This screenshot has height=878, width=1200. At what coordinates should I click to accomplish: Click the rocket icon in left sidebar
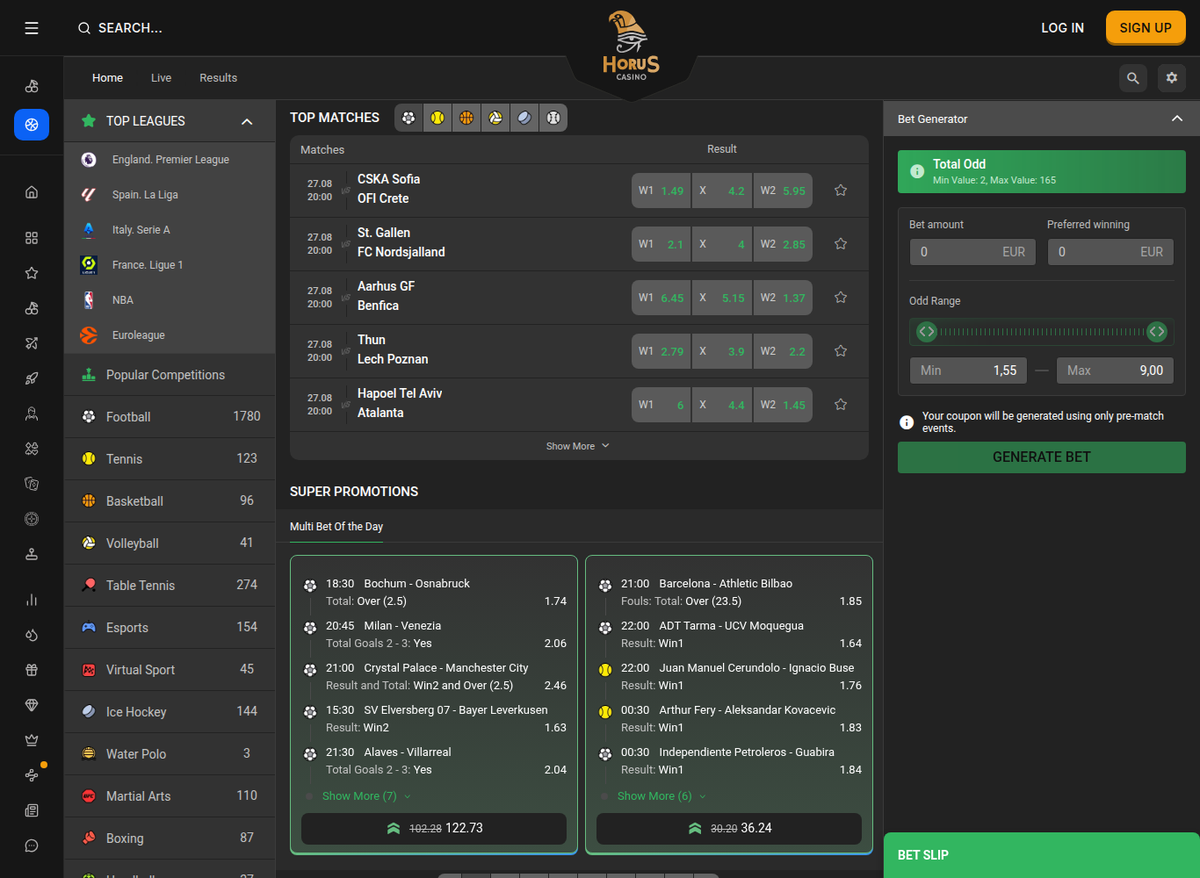[x=31, y=378]
